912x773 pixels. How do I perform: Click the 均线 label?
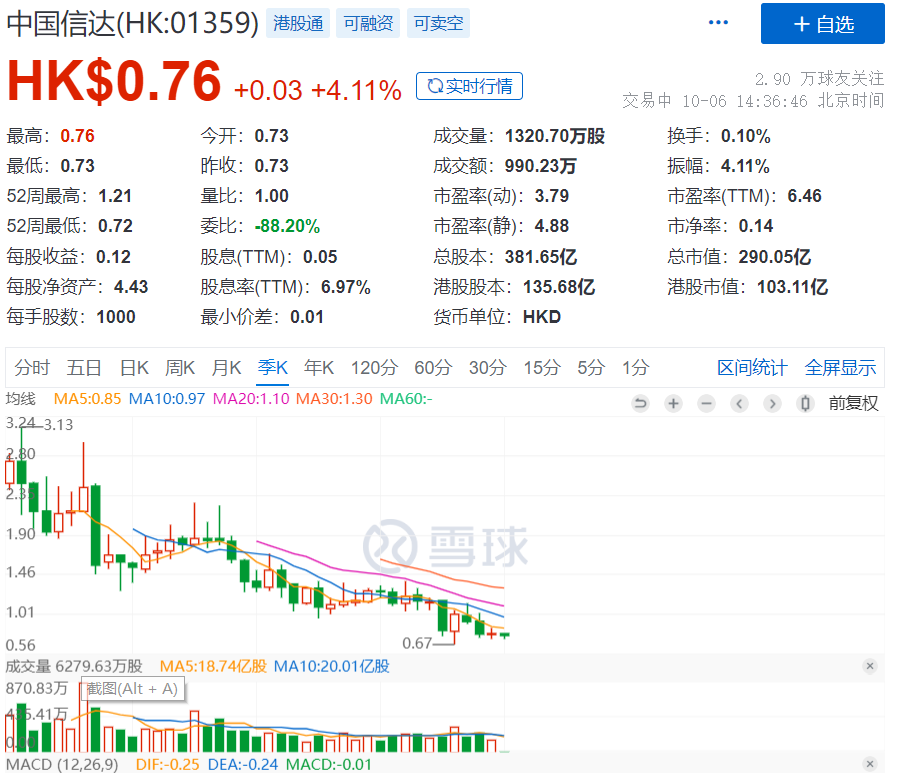tap(20, 399)
